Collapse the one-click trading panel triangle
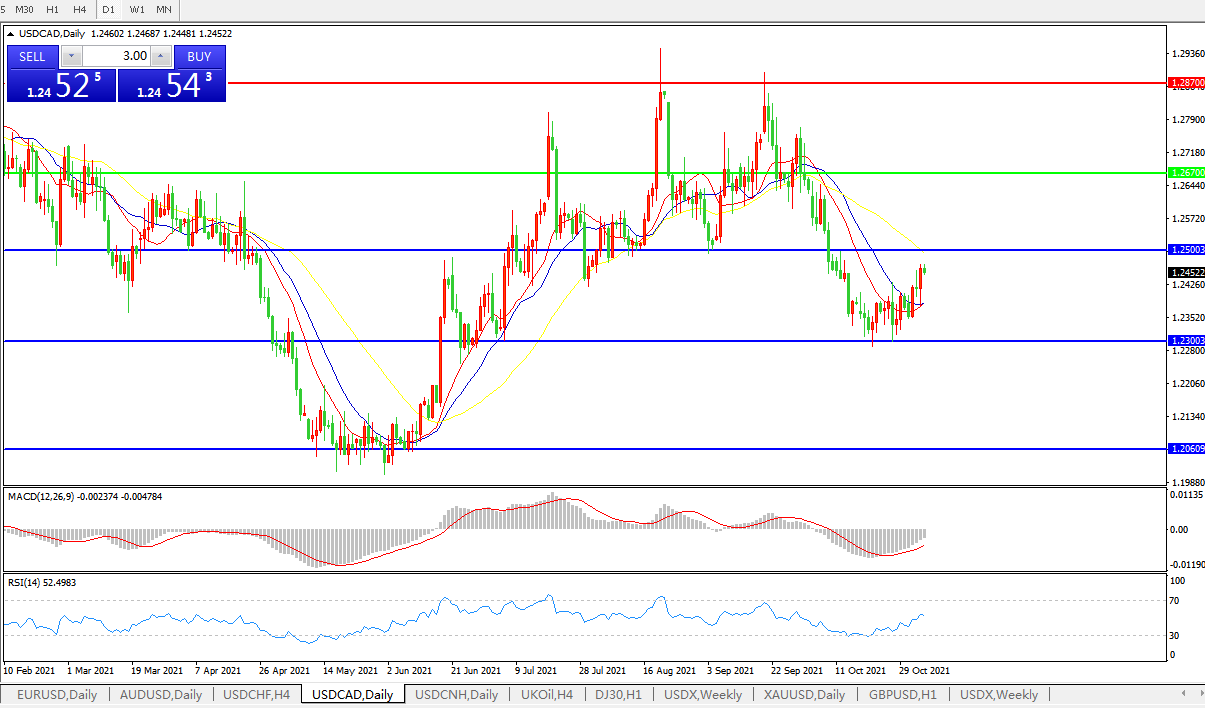 11,34
